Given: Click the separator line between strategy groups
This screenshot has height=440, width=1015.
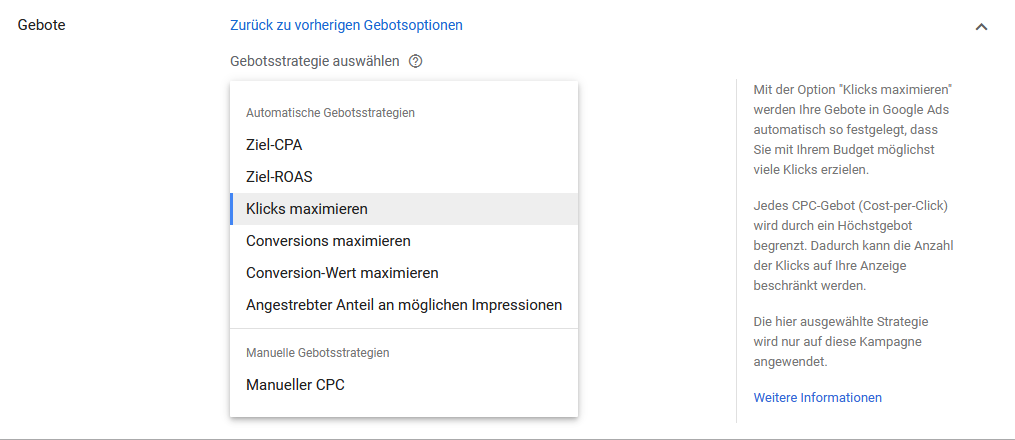Looking at the screenshot, I should coord(404,328).
